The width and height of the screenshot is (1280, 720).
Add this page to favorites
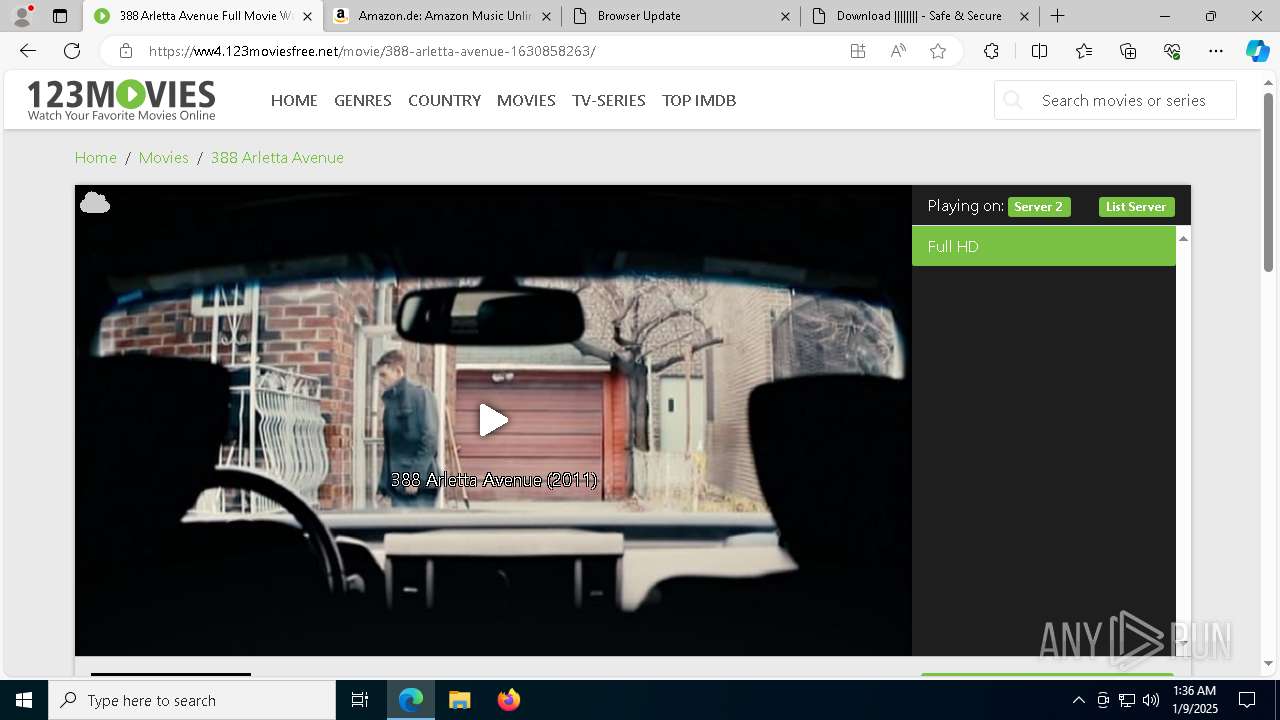(938, 51)
